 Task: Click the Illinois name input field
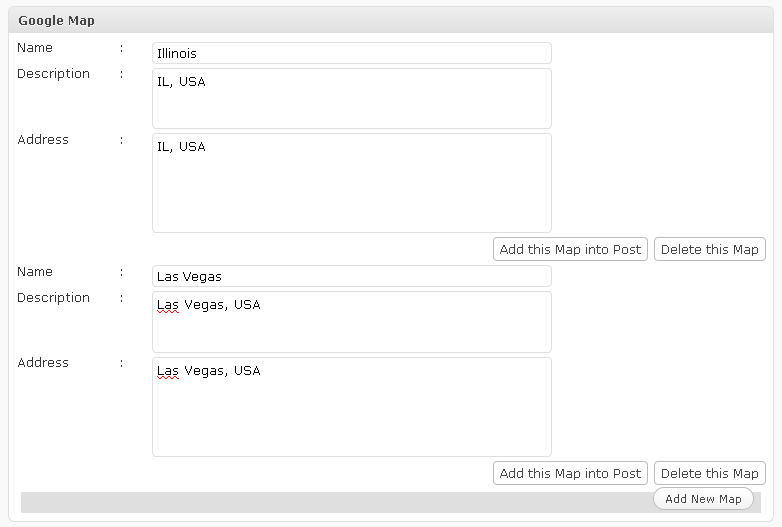(x=352, y=53)
